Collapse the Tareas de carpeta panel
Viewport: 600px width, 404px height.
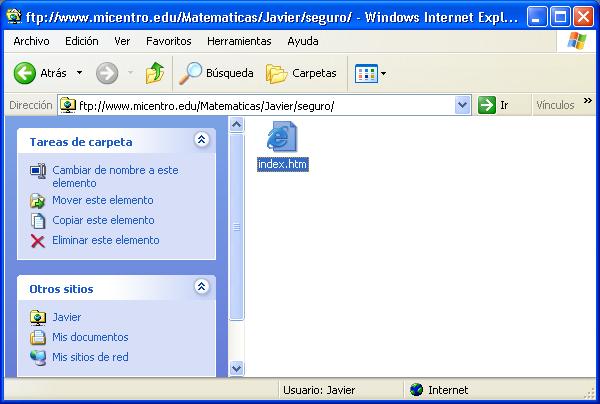tap(201, 141)
